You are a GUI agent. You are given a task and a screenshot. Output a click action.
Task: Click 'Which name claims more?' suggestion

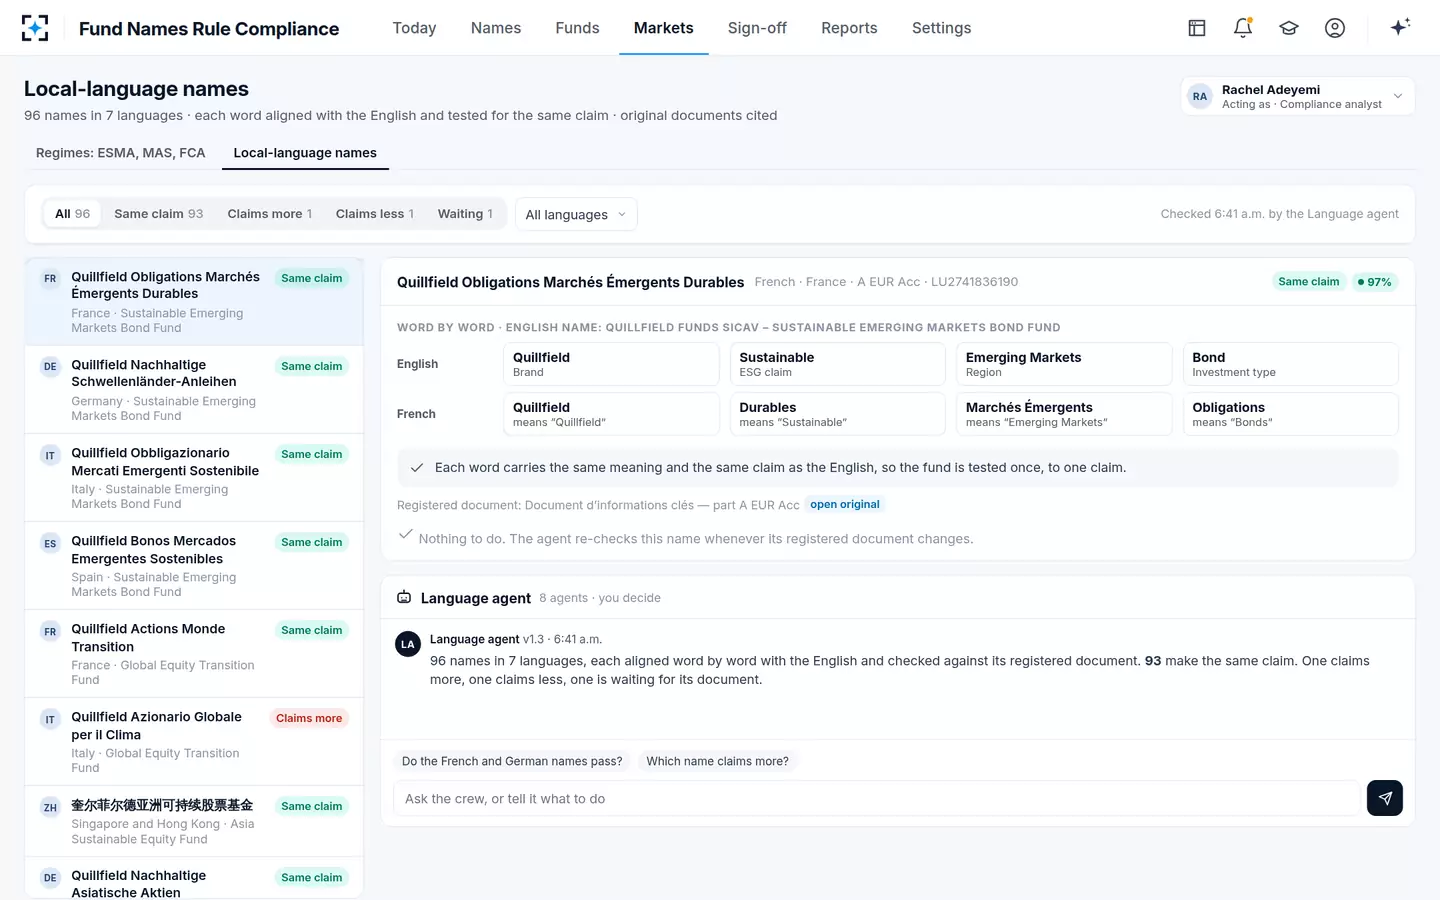click(x=717, y=761)
